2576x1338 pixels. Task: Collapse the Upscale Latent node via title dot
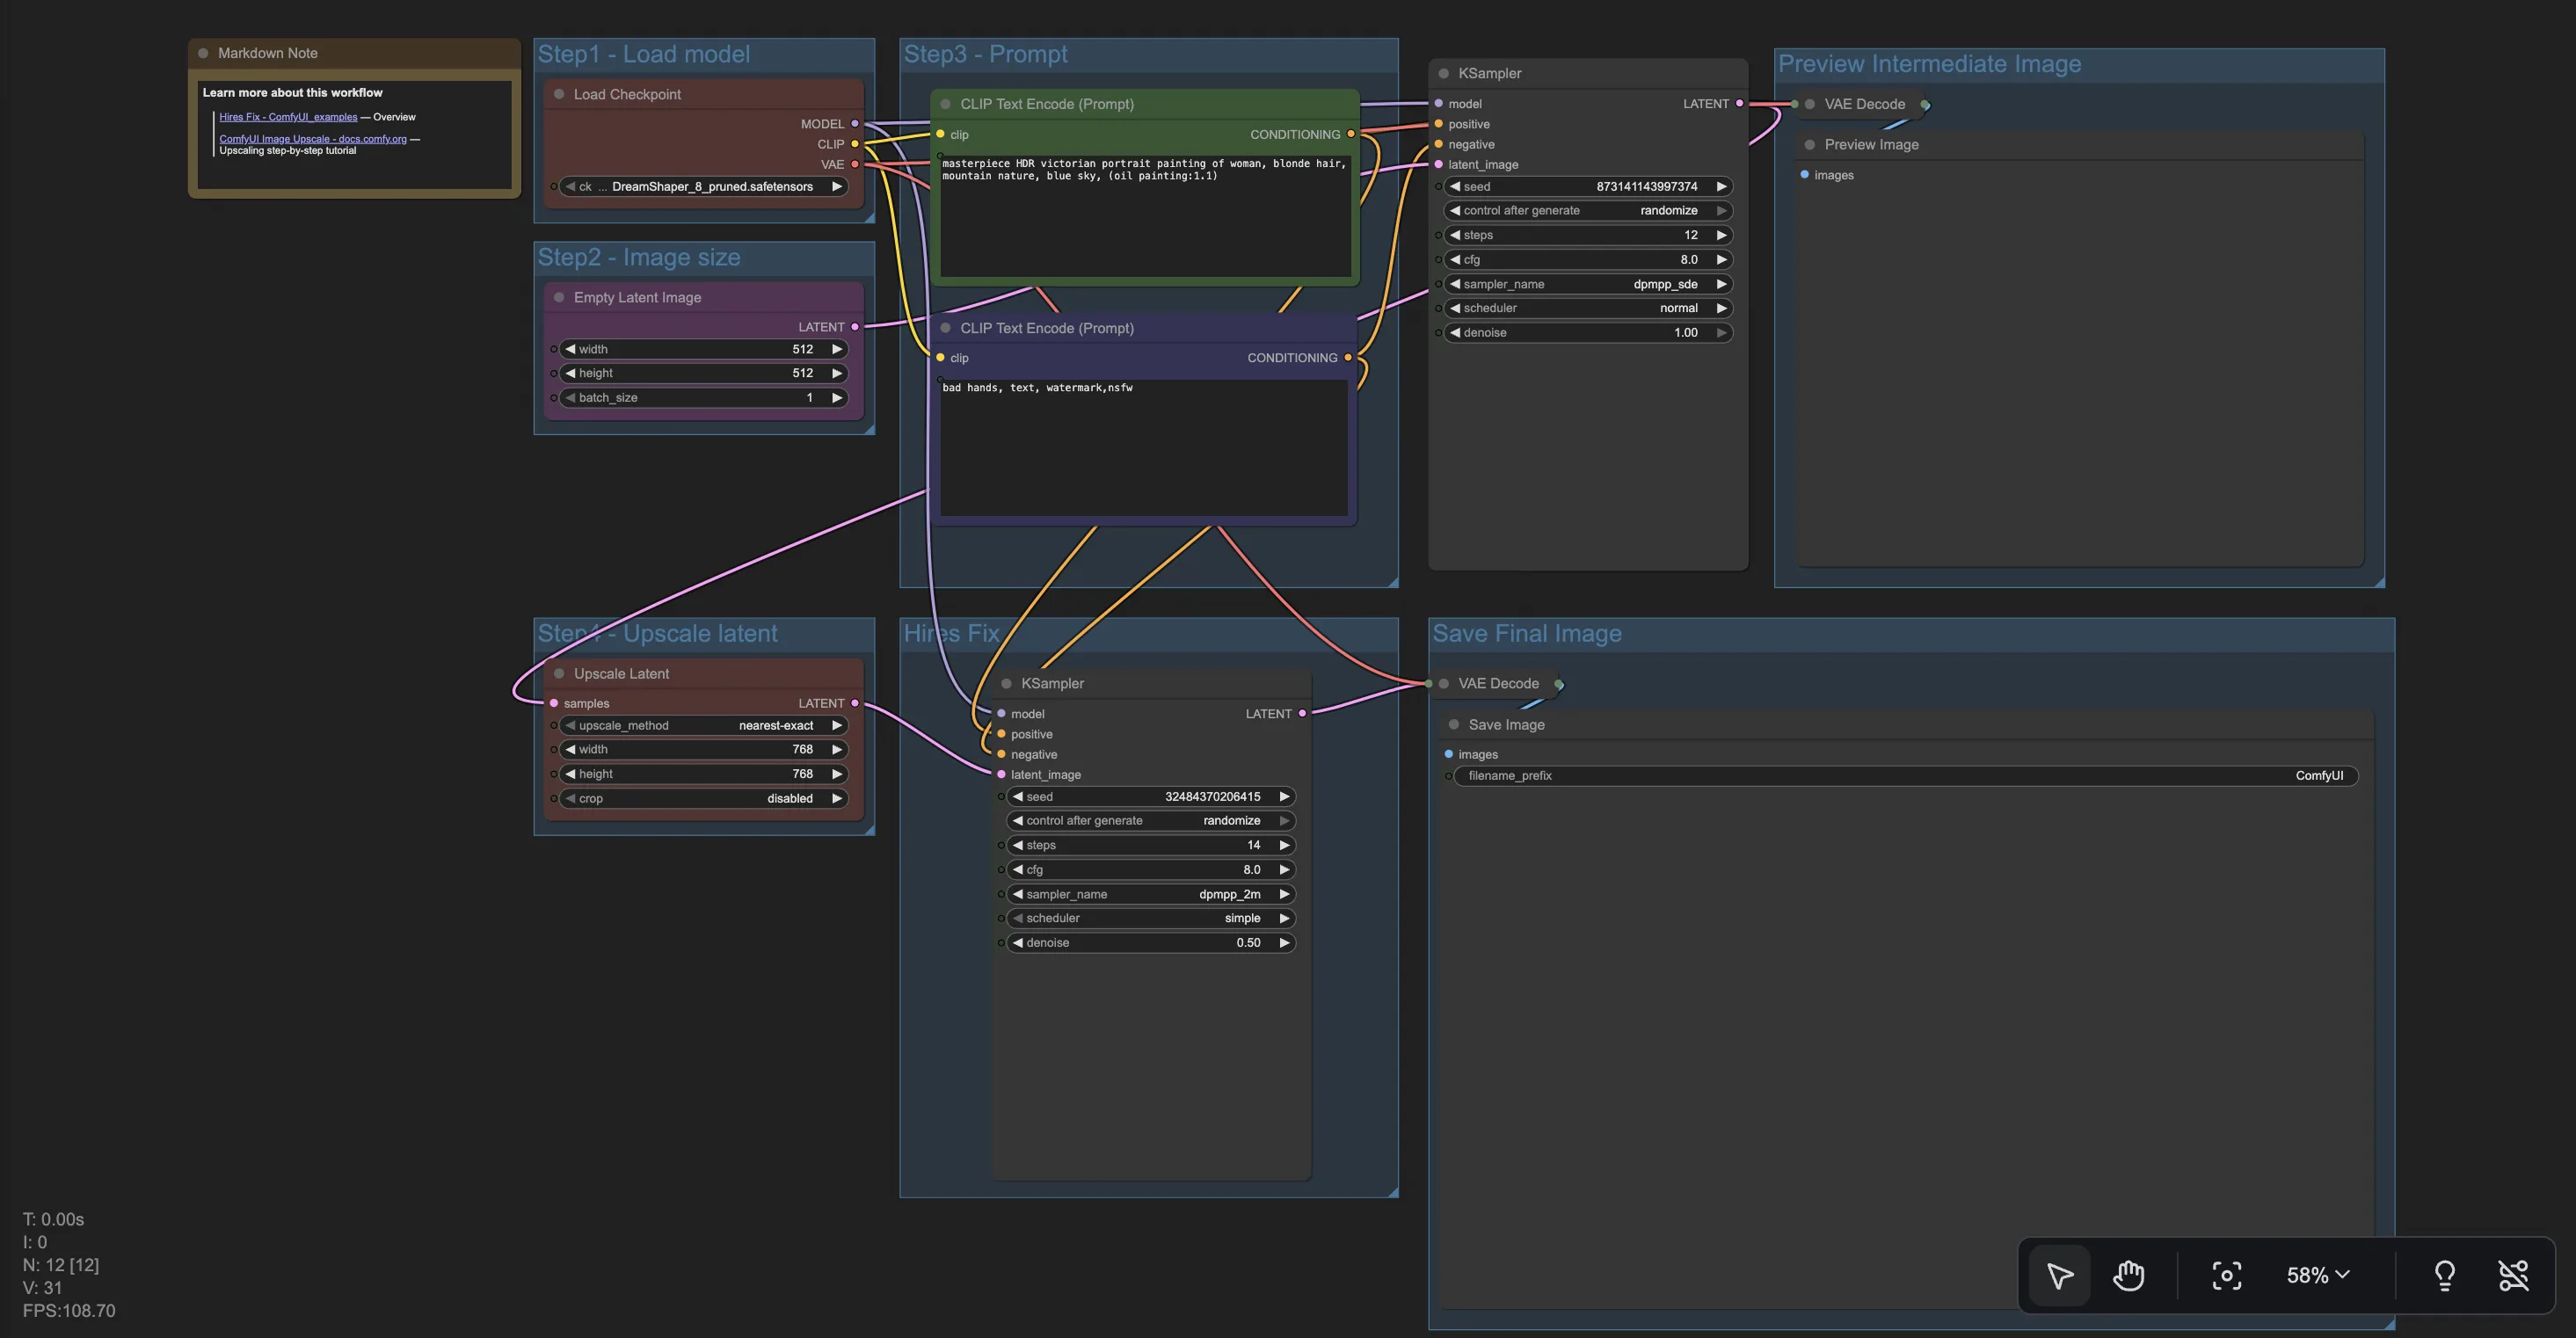tap(559, 673)
